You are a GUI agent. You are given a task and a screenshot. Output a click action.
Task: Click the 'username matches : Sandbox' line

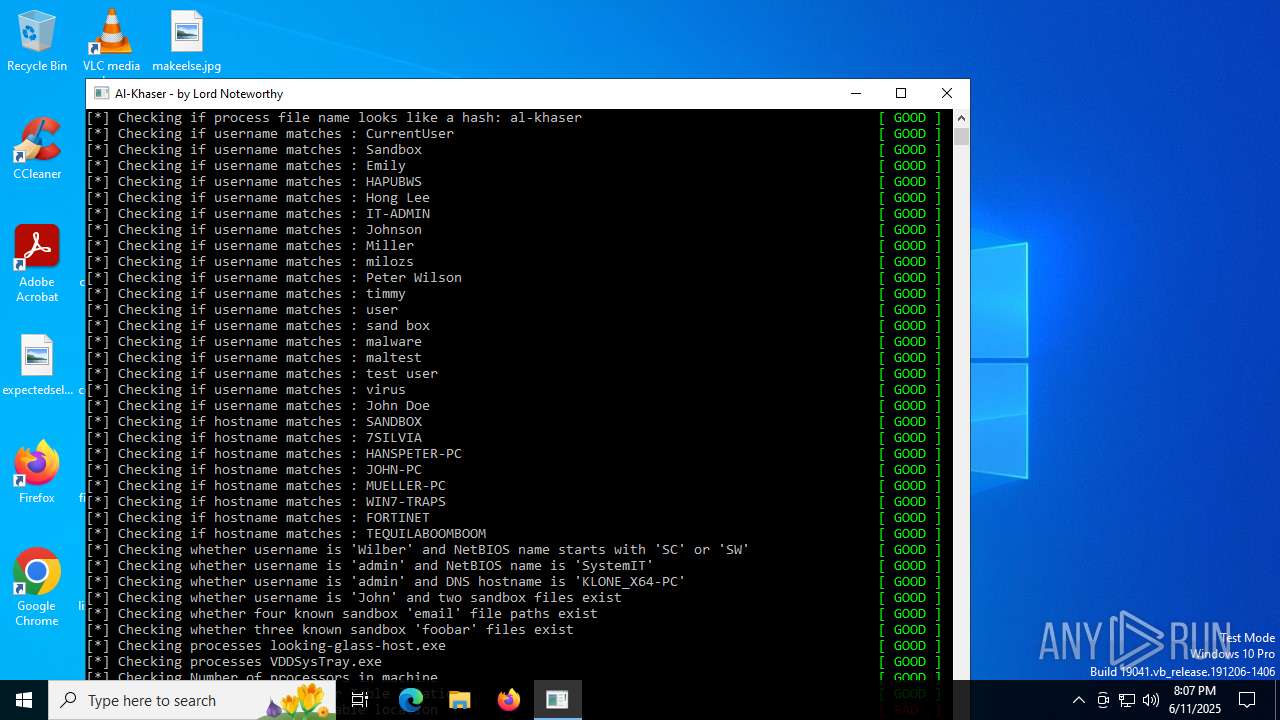tap(254, 150)
